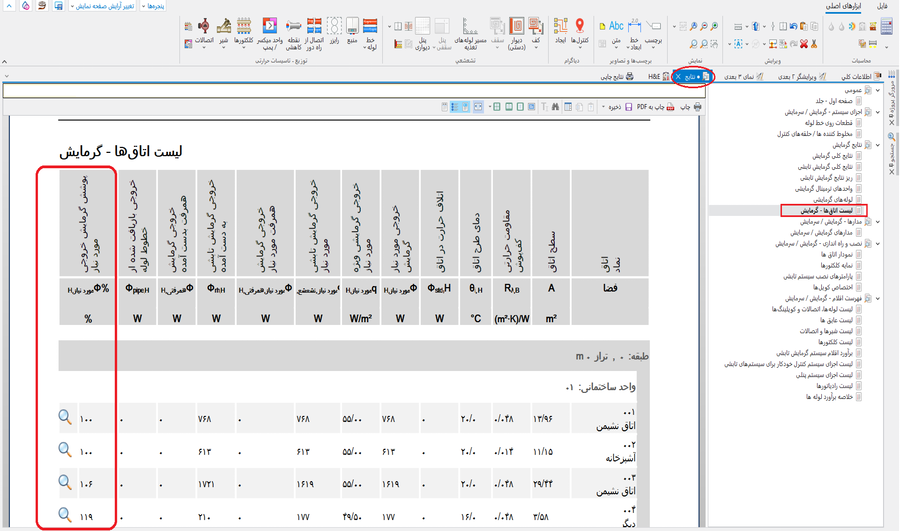The width and height of the screenshot is (900, 531).
Task: Close the Results (نتایج) tab
Action: 678,76
